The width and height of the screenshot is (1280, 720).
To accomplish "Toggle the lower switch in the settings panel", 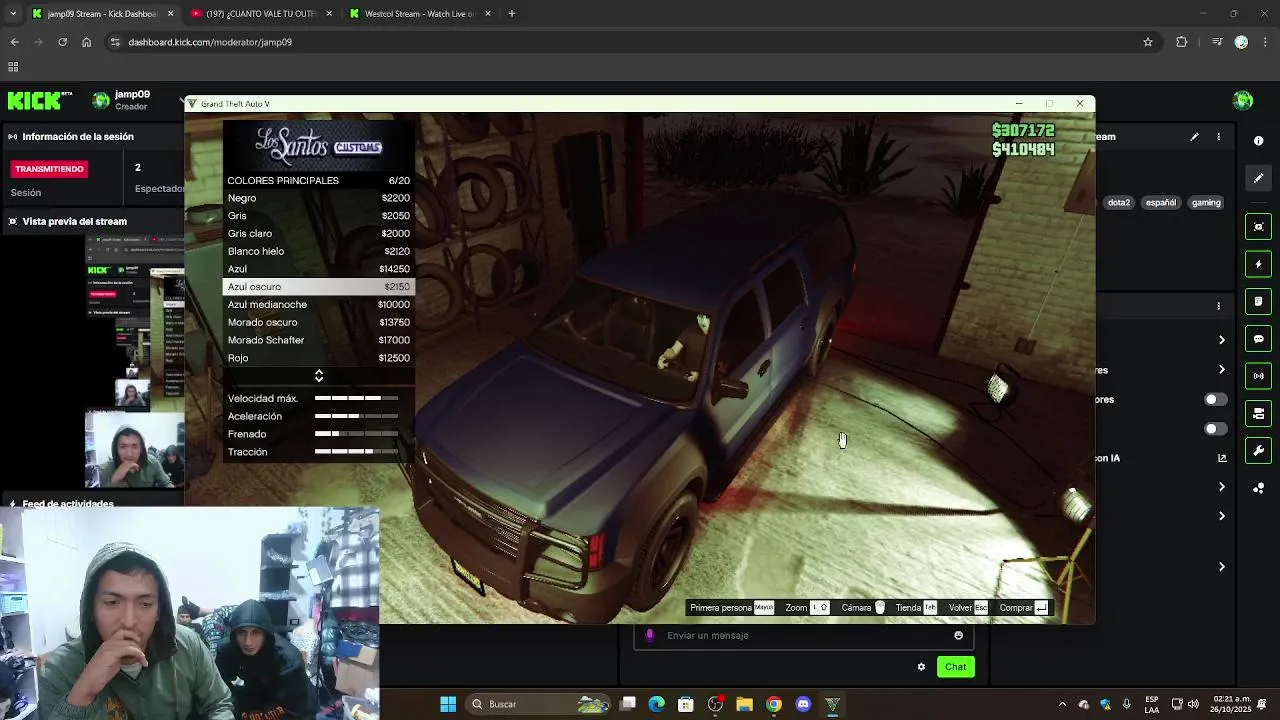I will (1215, 429).
